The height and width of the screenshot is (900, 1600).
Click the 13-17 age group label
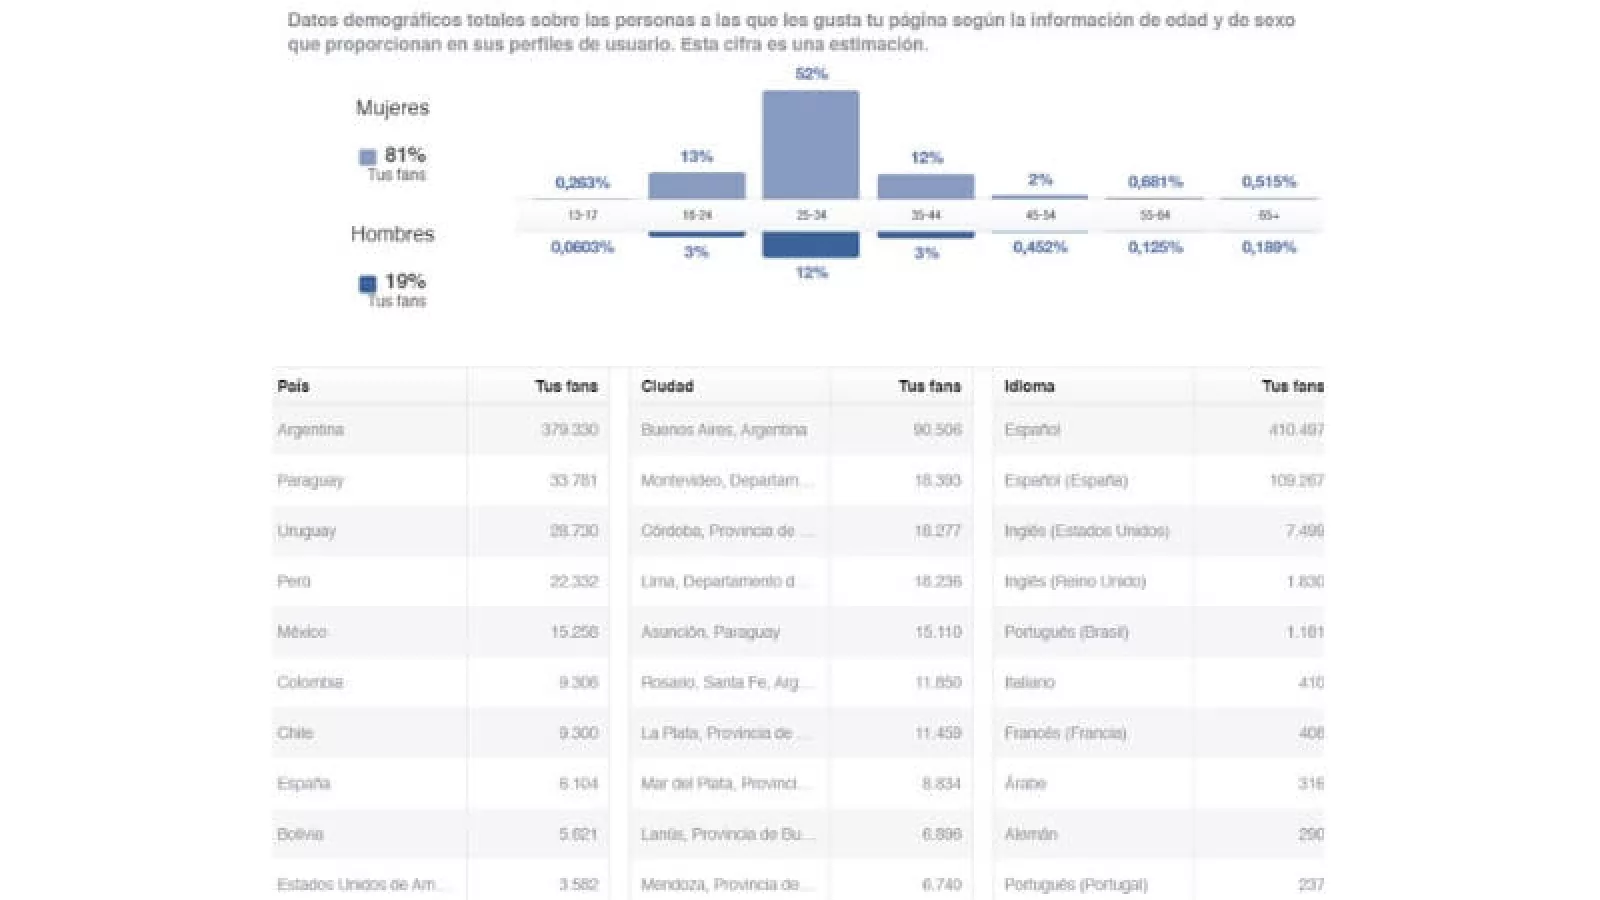[x=582, y=215]
